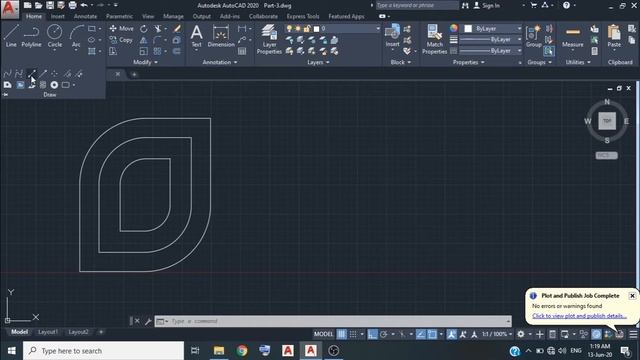Expand the Annotation panel
The width and height of the screenshot is (640, 360).
tap(220, 62)
